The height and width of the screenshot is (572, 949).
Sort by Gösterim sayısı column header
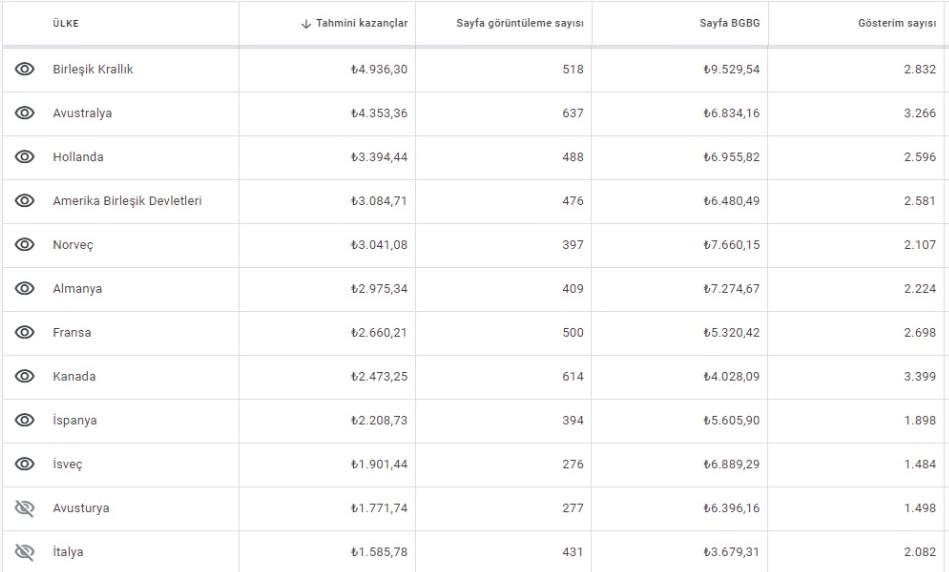point(897,23)
